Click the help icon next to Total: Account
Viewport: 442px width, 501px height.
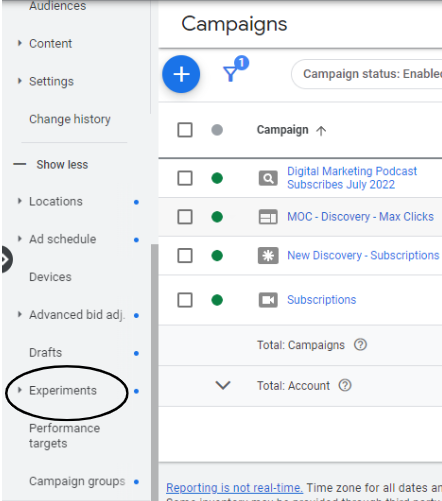(345, 385)
